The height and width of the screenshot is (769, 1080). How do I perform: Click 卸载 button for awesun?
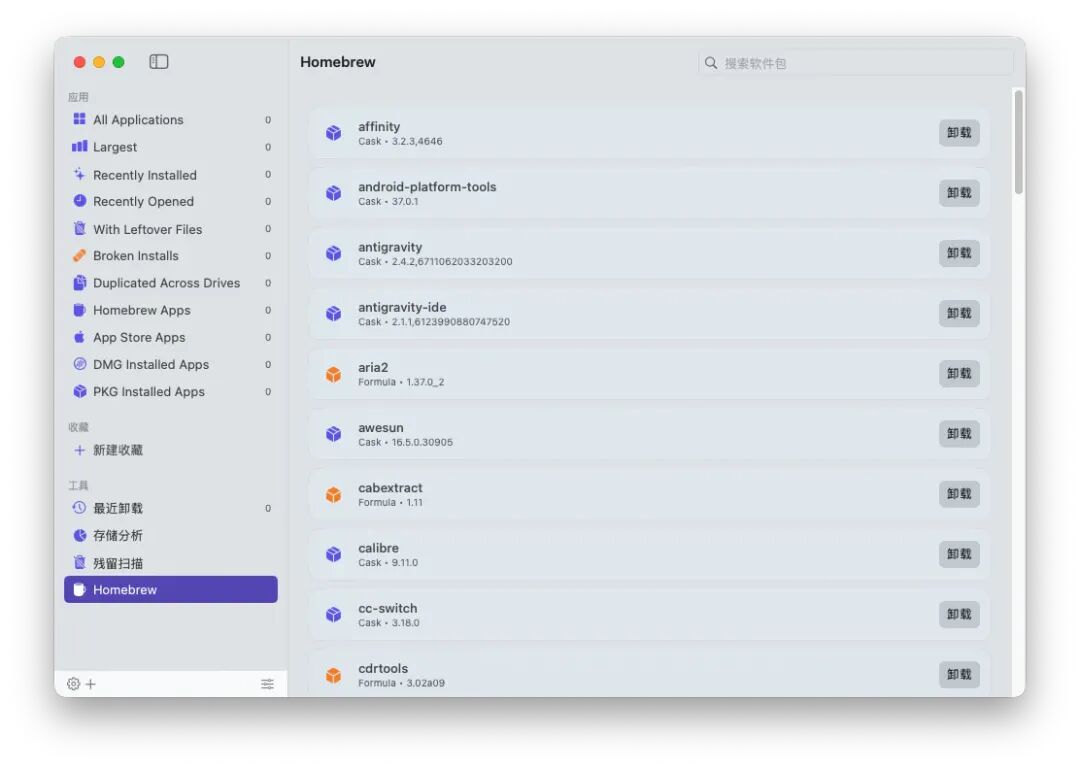click(959, 433)
